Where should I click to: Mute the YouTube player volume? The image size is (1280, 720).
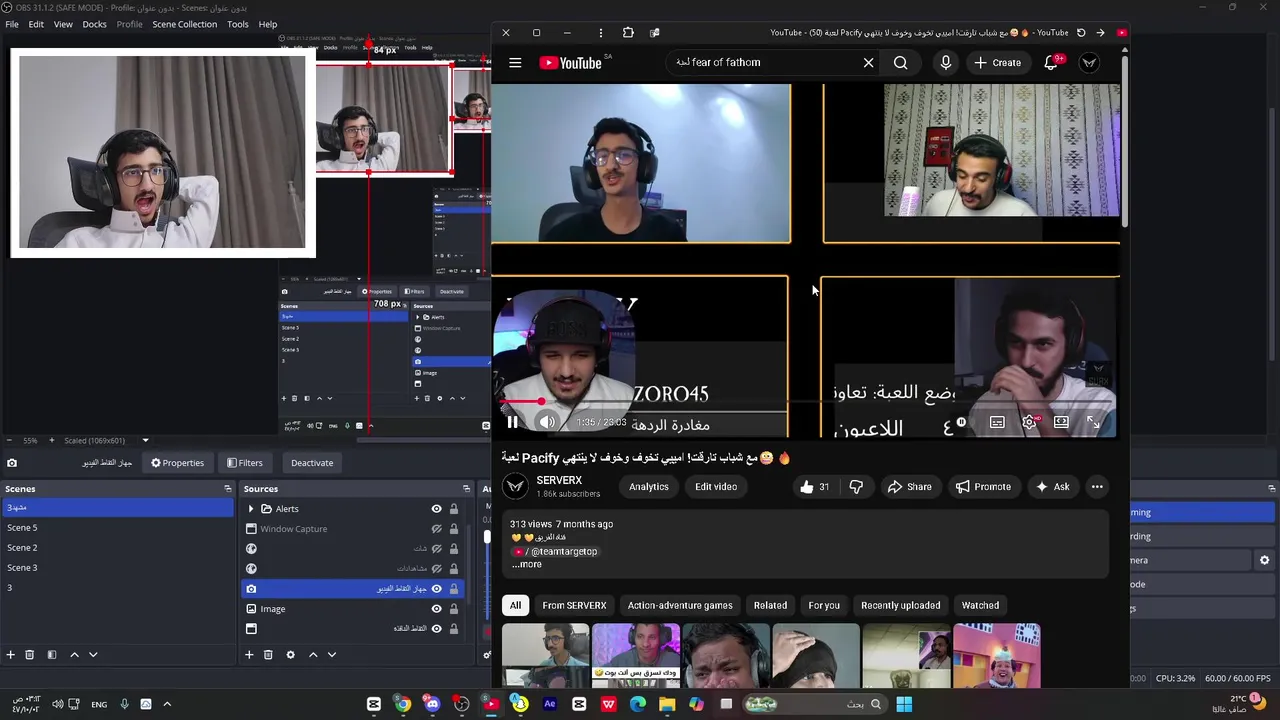[x=547, y=422]
